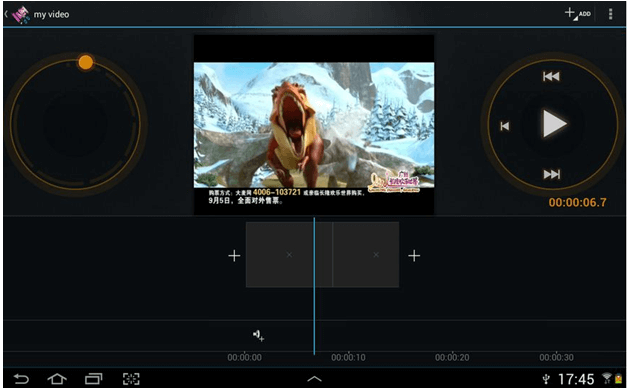Viewport: 628px width, 391px height.
Task: Tap the Android back navigation button
Action: click(x=21, y=379)
